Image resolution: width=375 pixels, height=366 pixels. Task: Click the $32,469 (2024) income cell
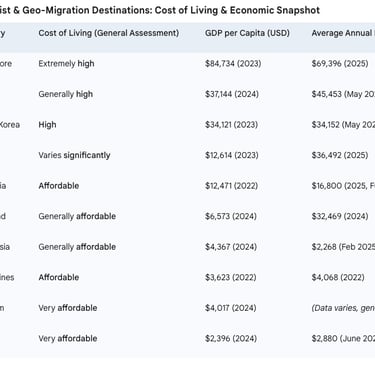click(340, 216)
